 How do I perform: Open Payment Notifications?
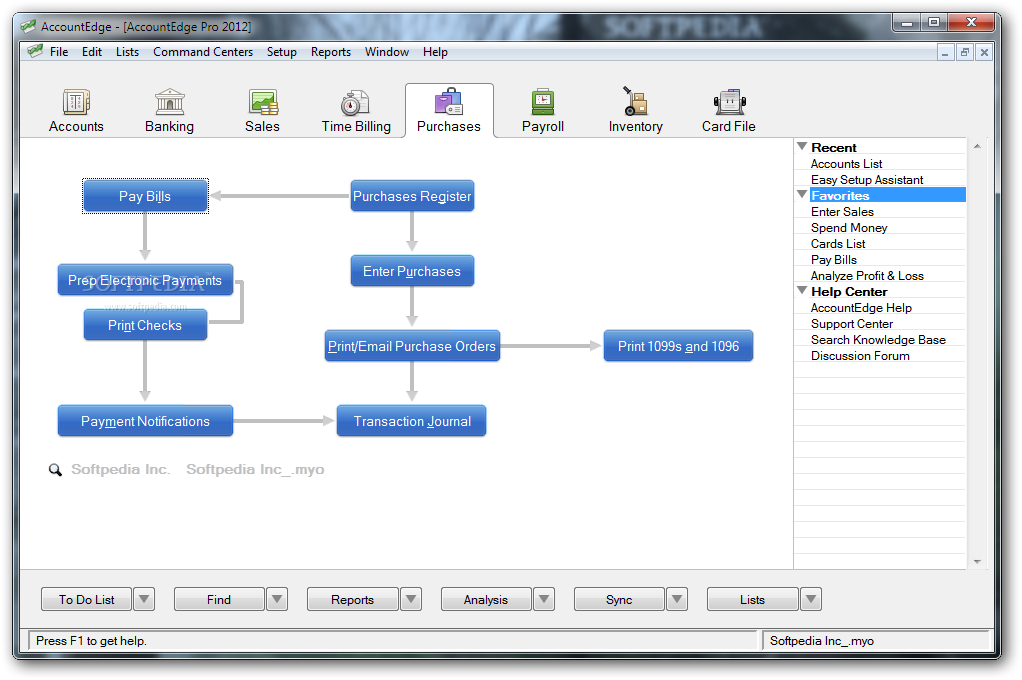tap(145, 421)
